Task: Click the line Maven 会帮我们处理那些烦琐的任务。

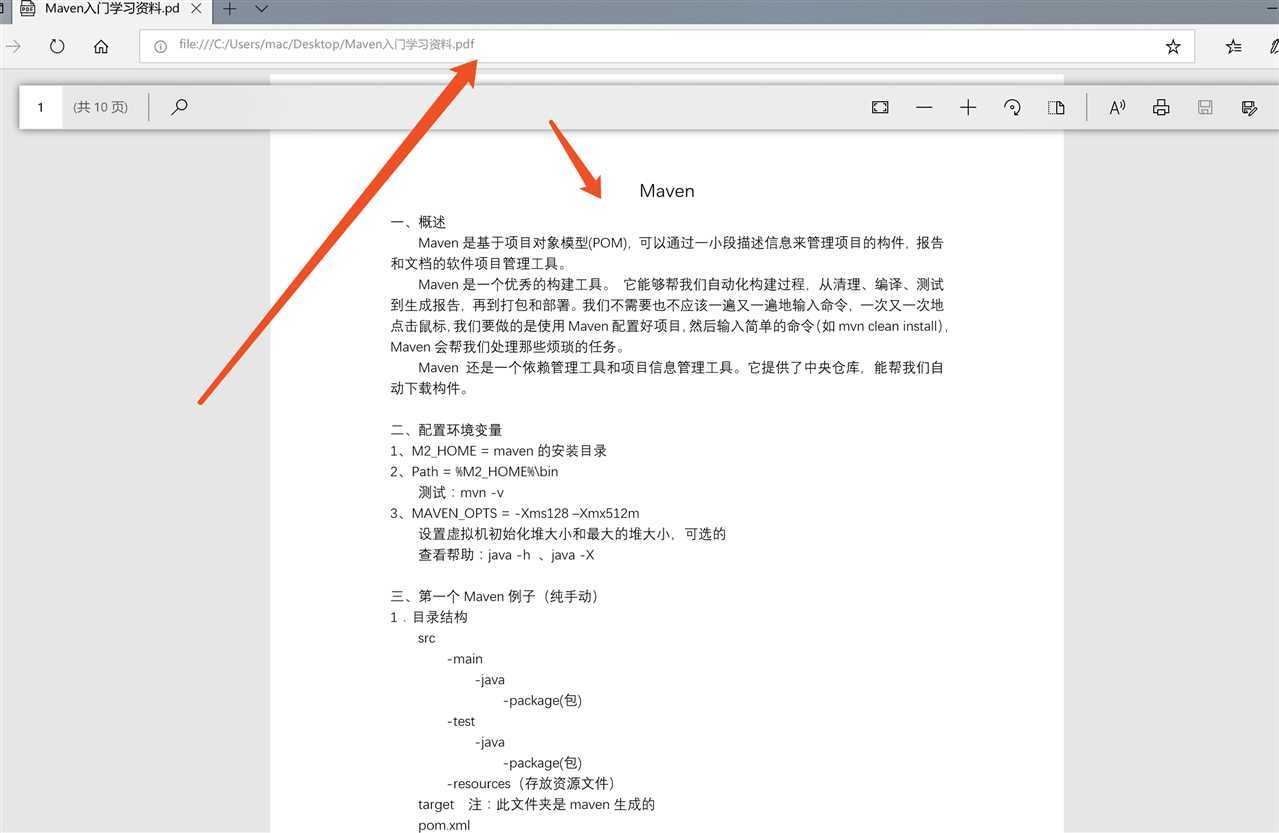Action: [507, 347]
